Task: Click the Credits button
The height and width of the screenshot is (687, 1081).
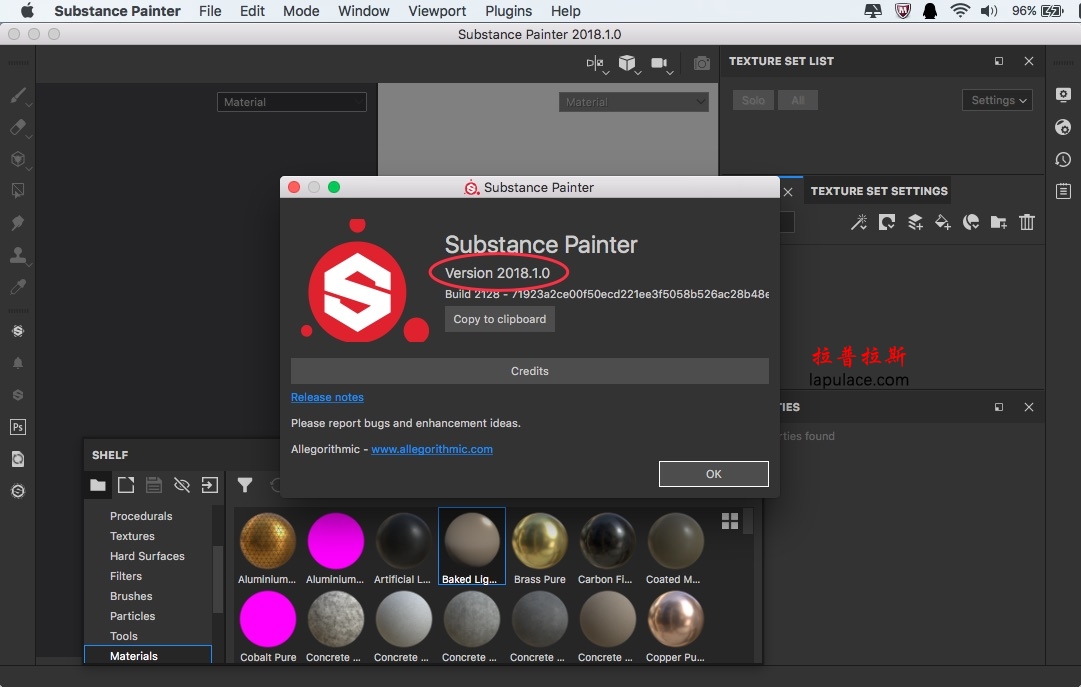Action: point(529,371)
